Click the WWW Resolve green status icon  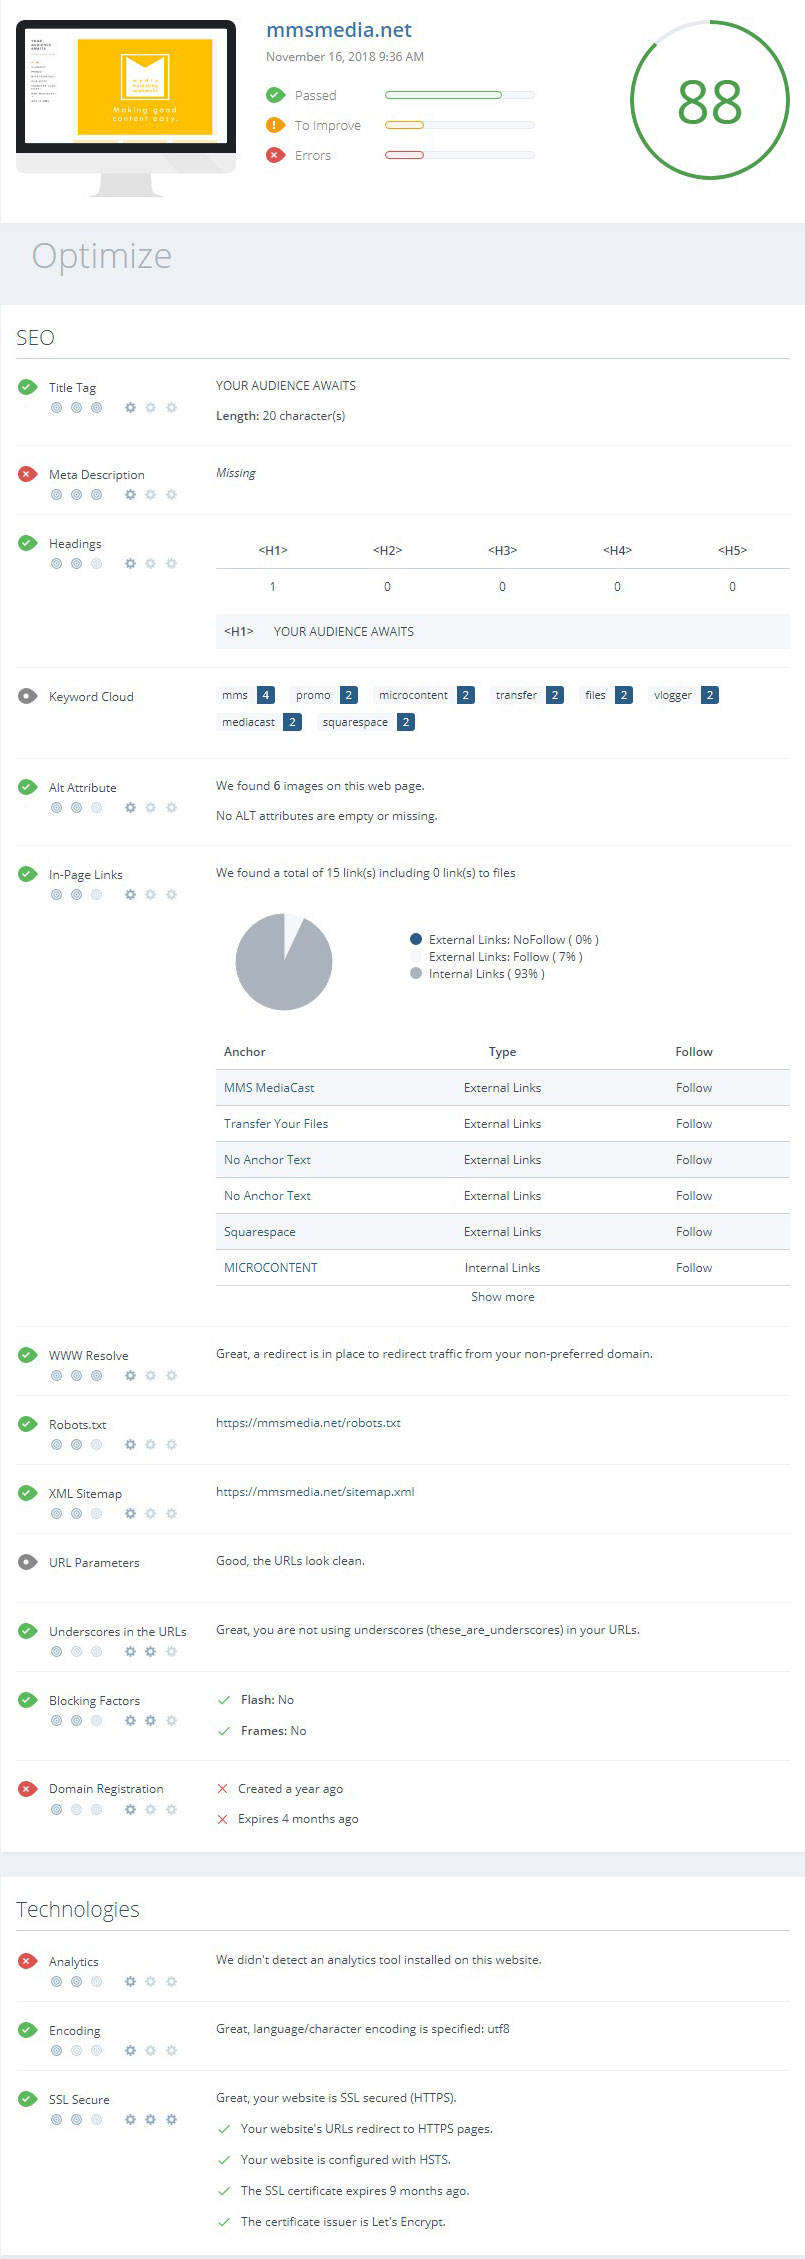[28, 1355]
